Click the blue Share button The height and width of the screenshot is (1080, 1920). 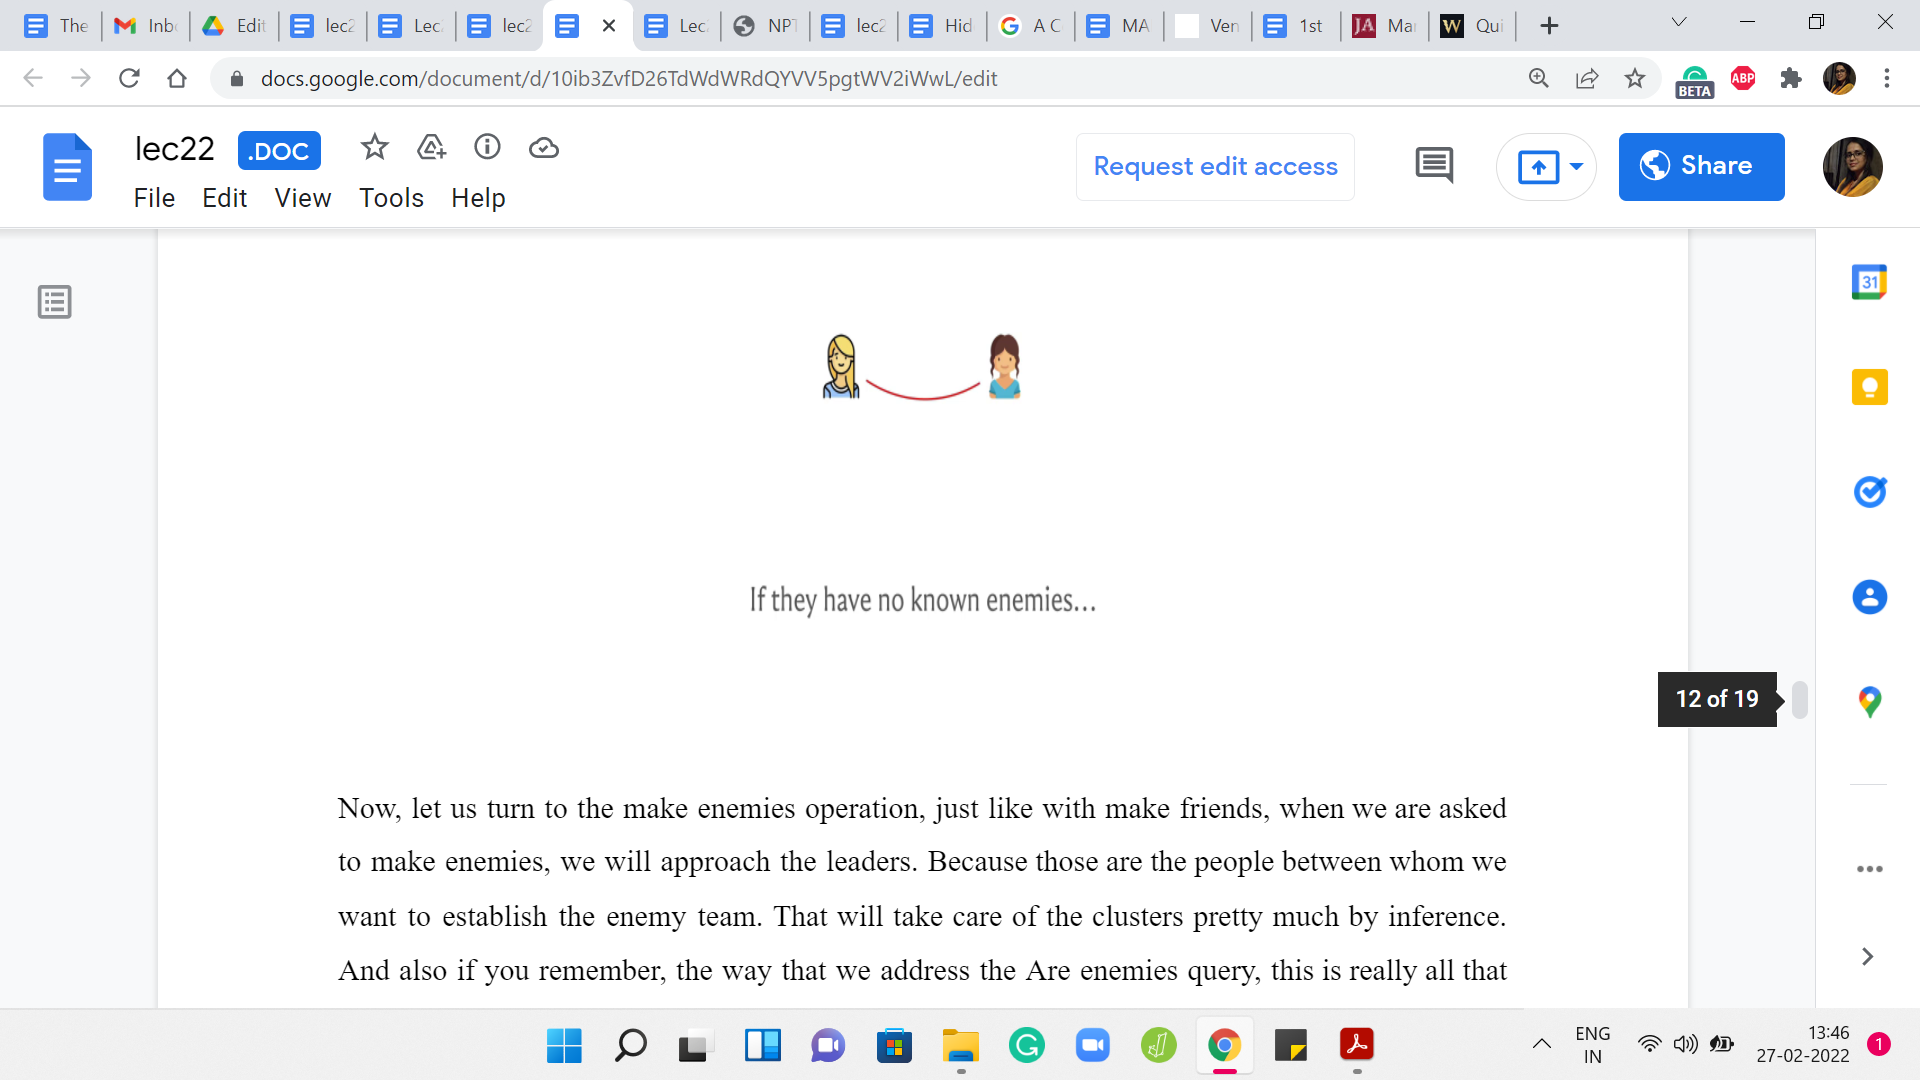coord(1701,167)
